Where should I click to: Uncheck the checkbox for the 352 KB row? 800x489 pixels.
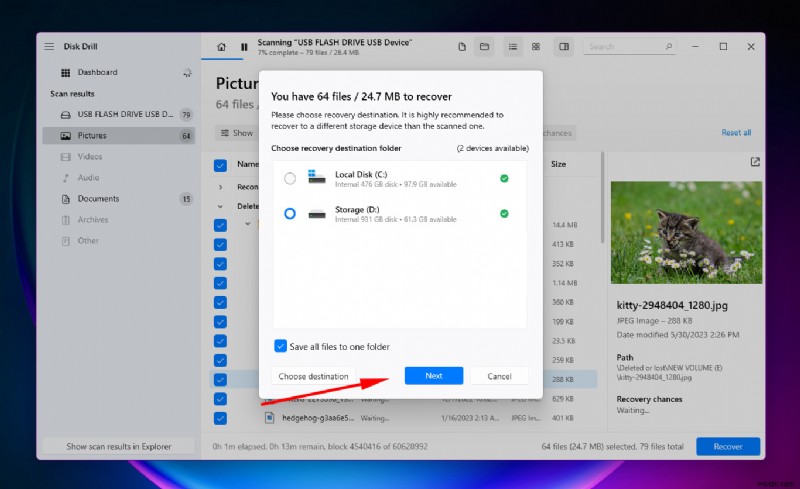pyautogui.click(x=220, y=264)
